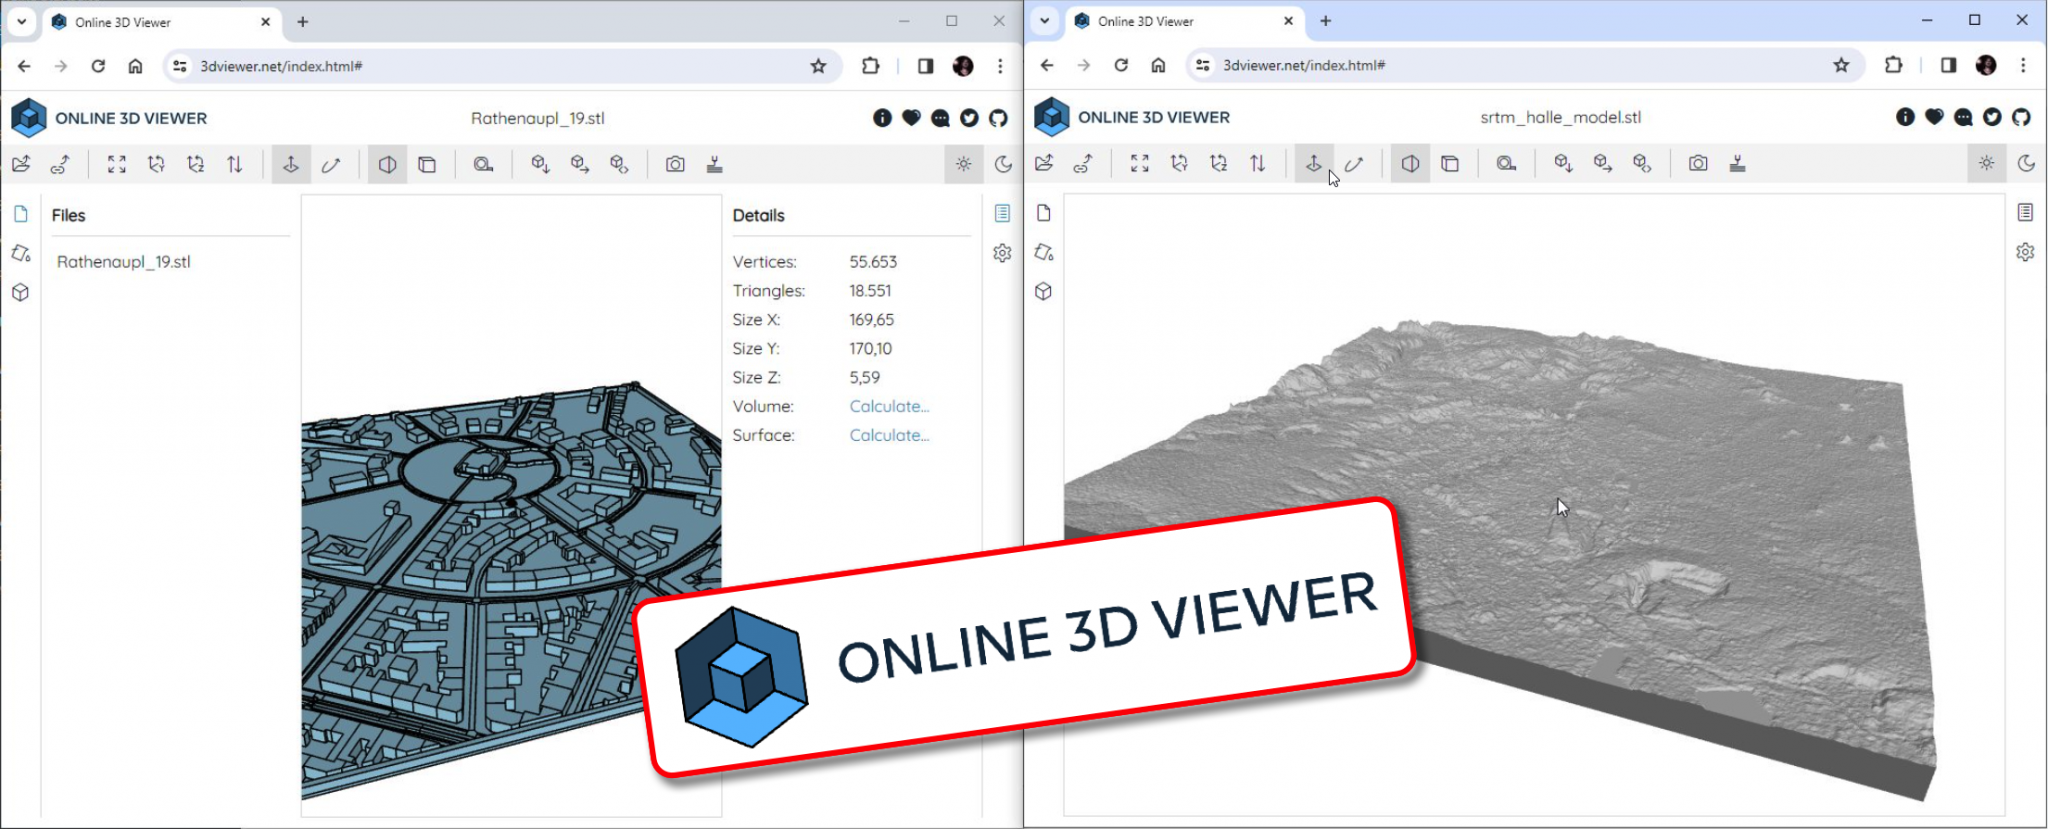Open Chrome menu in right browser

[2023, 65]
